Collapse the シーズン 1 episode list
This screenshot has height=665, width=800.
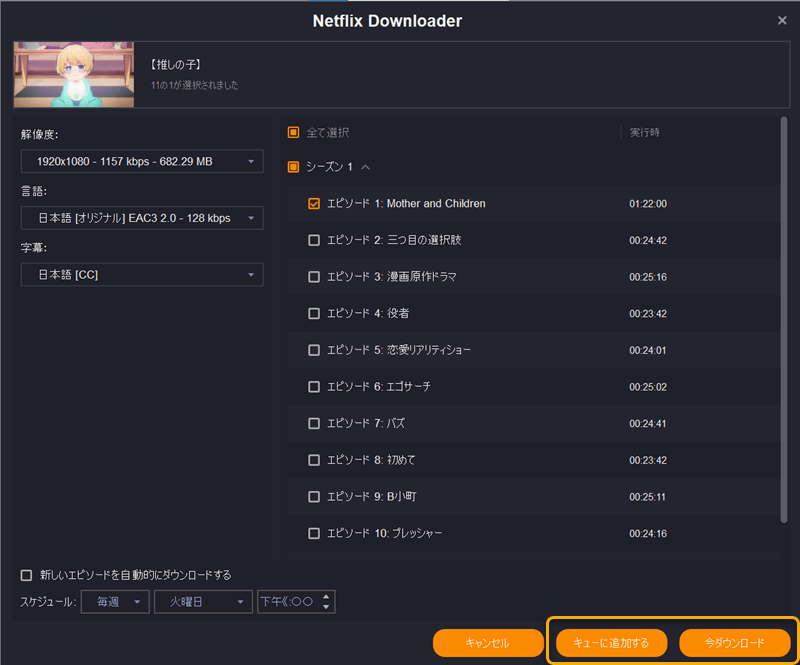[x=365, y=167]
